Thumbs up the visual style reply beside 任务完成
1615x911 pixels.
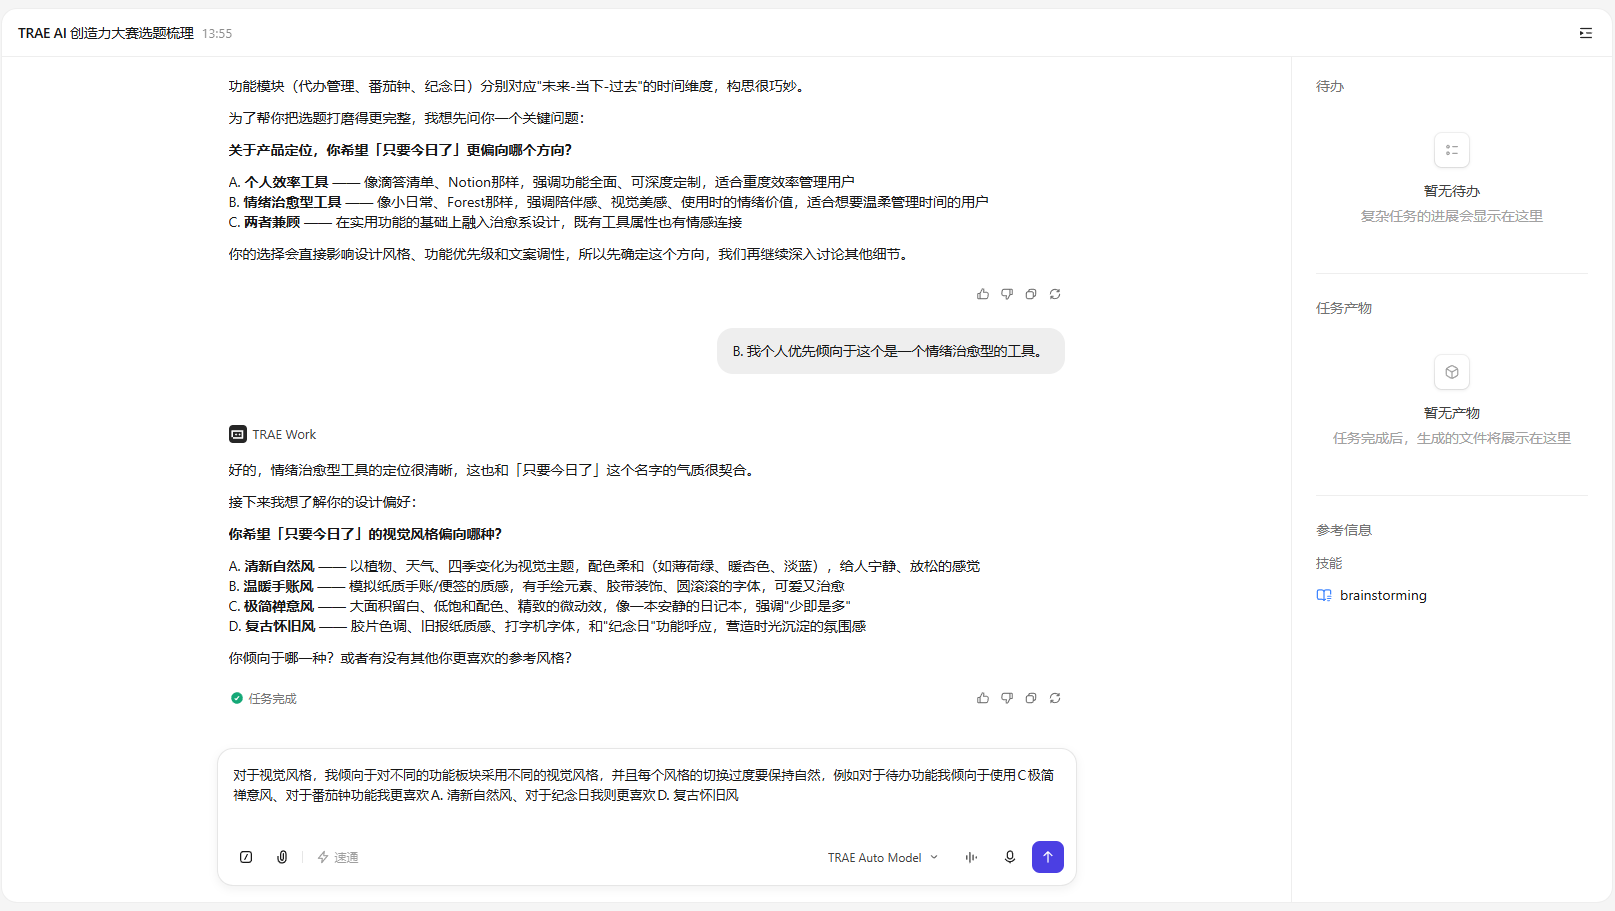[983, 698]
